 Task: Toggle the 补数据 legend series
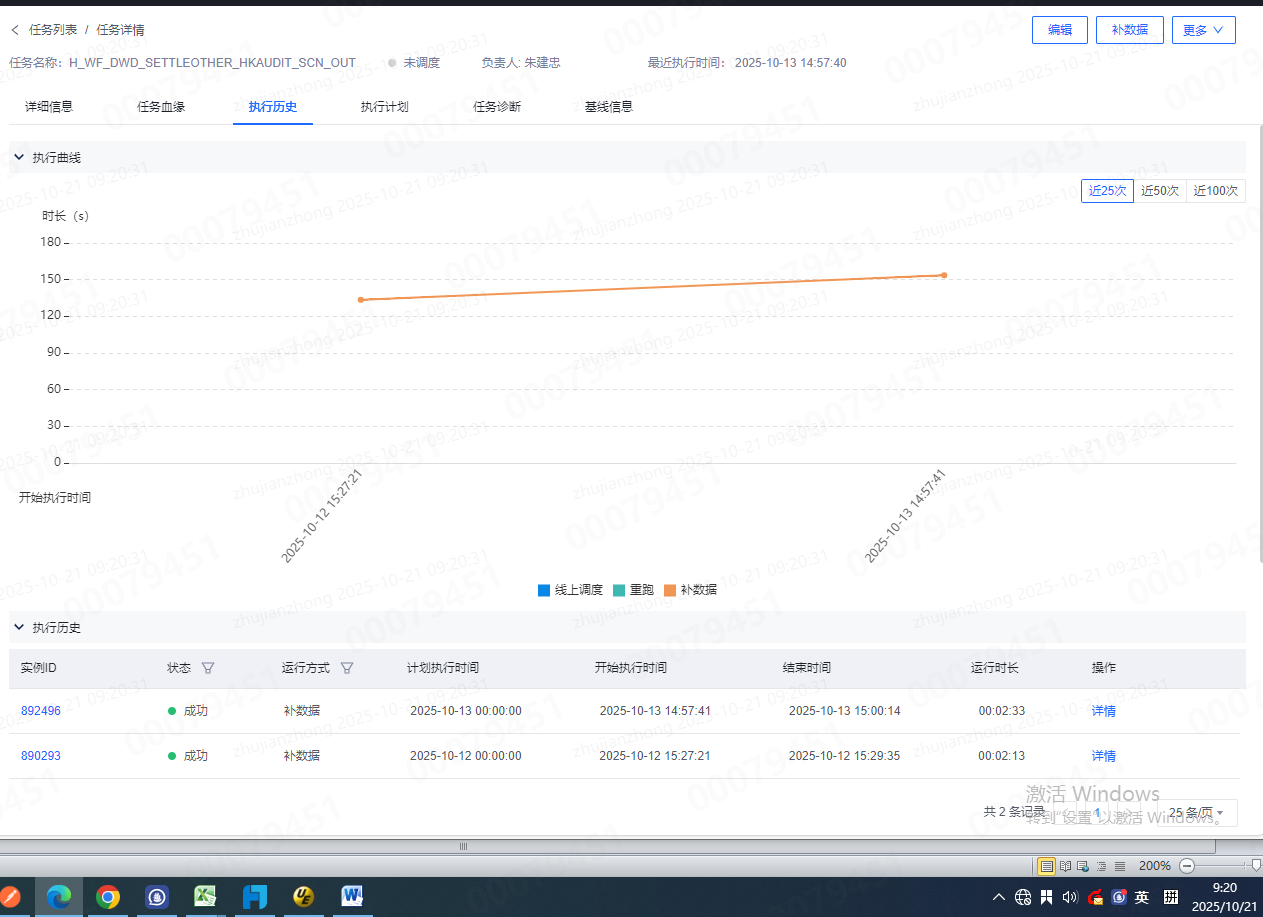click(690, 590)
